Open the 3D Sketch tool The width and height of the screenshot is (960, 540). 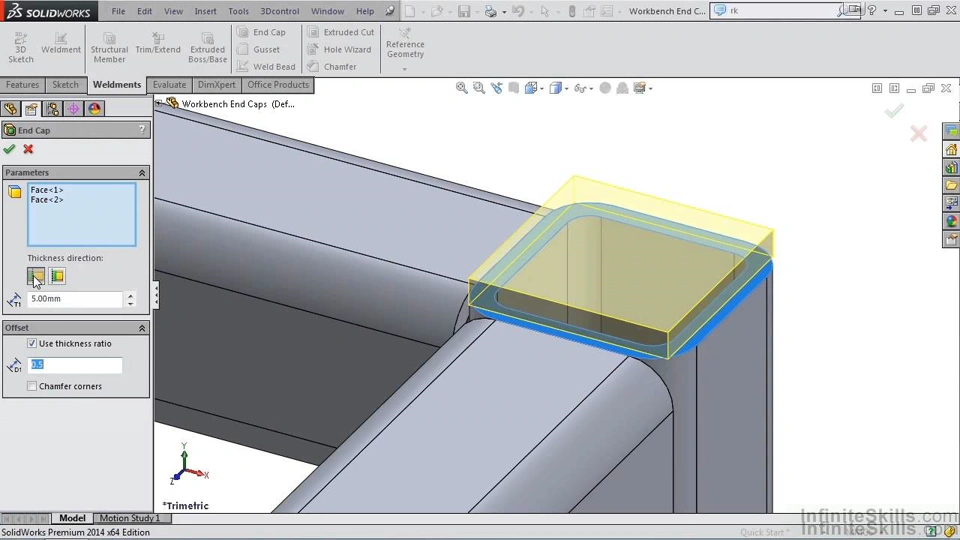[20, 48]
